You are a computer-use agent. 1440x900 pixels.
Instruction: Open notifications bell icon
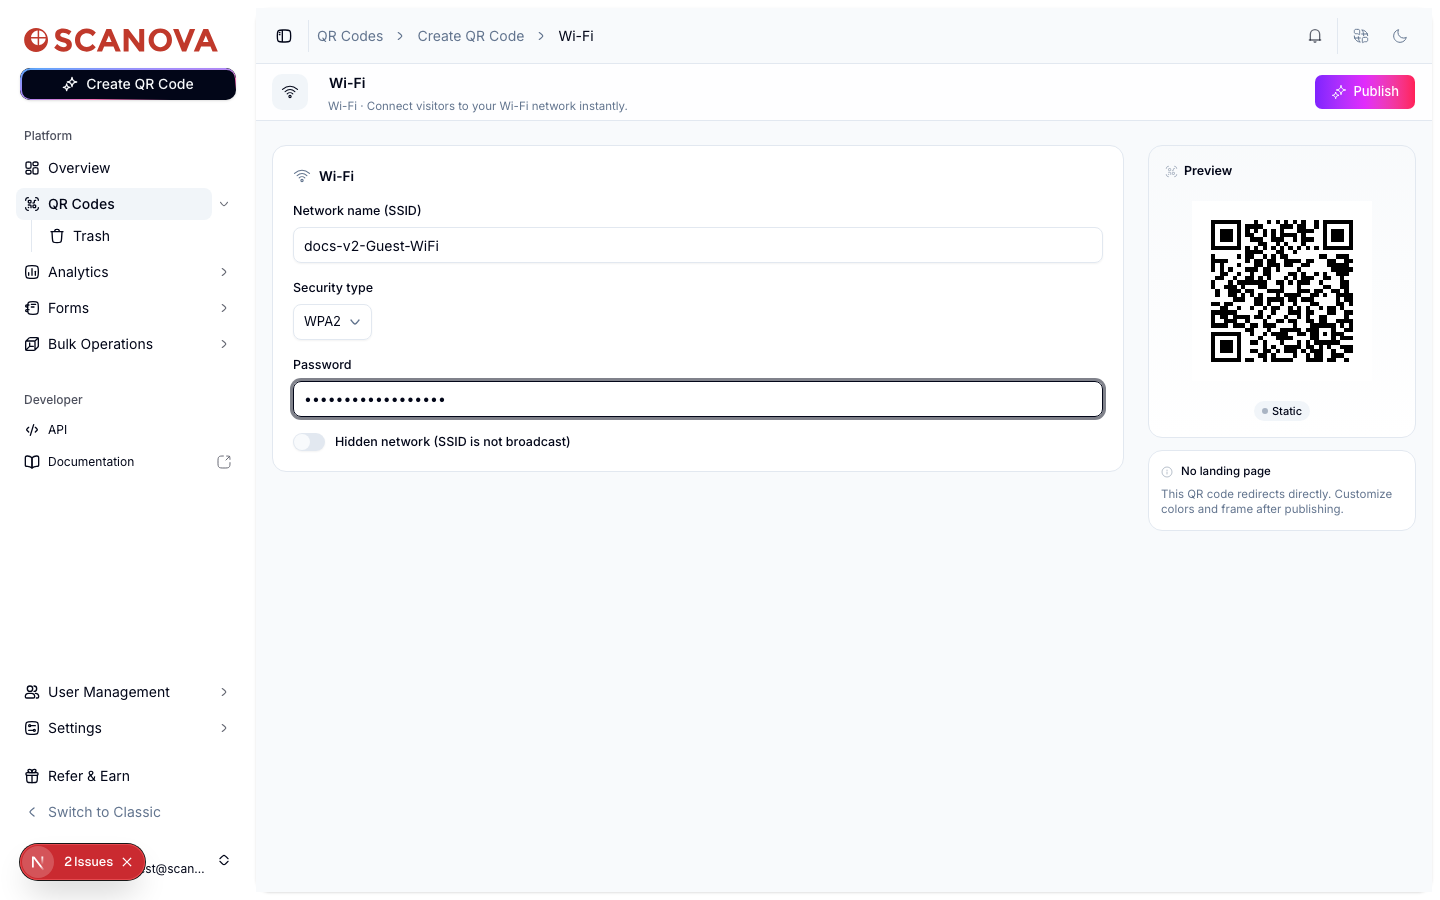point(1315,36)
